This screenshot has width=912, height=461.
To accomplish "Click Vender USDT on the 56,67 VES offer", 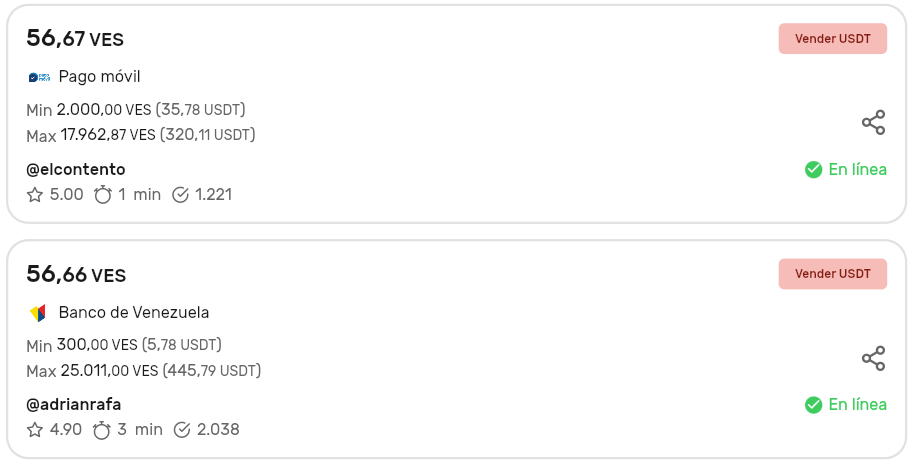I will tap(832, 38).
